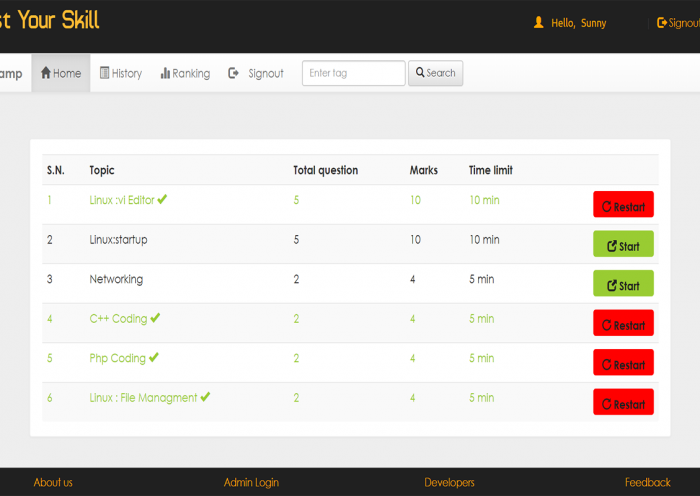Focus the Enter tag search field
The width and height of the screenshot is (700, 496).
(353, 73)
